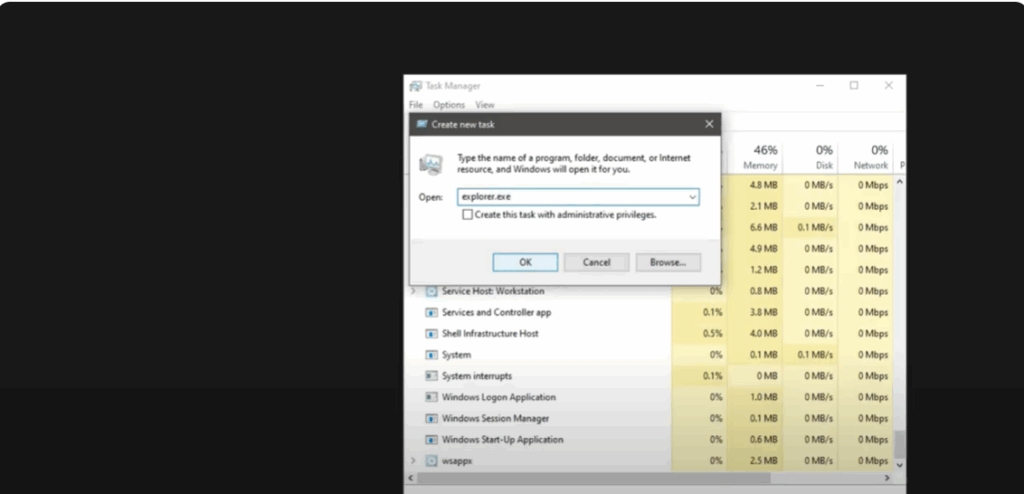Screen dimensions: 1024x494
Task: Click the wsappx gear icon
Action: click(431, 461)
